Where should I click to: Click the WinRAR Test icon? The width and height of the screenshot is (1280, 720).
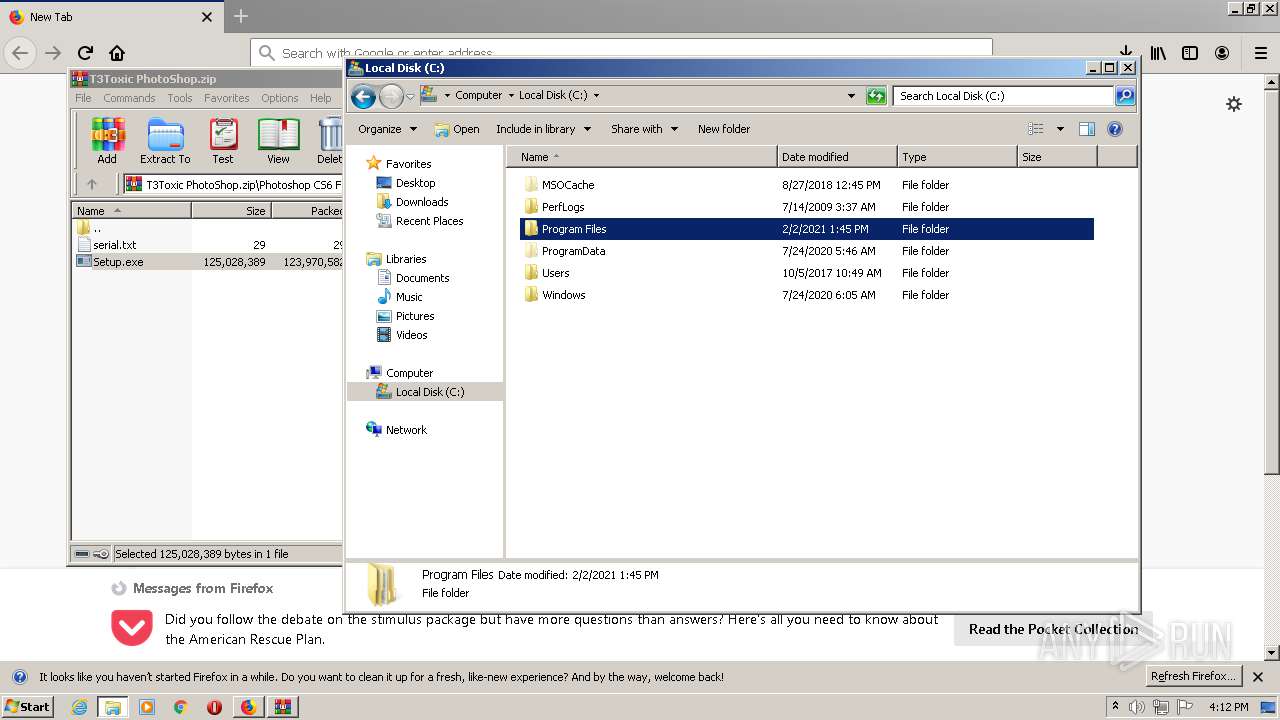(223, 140)
